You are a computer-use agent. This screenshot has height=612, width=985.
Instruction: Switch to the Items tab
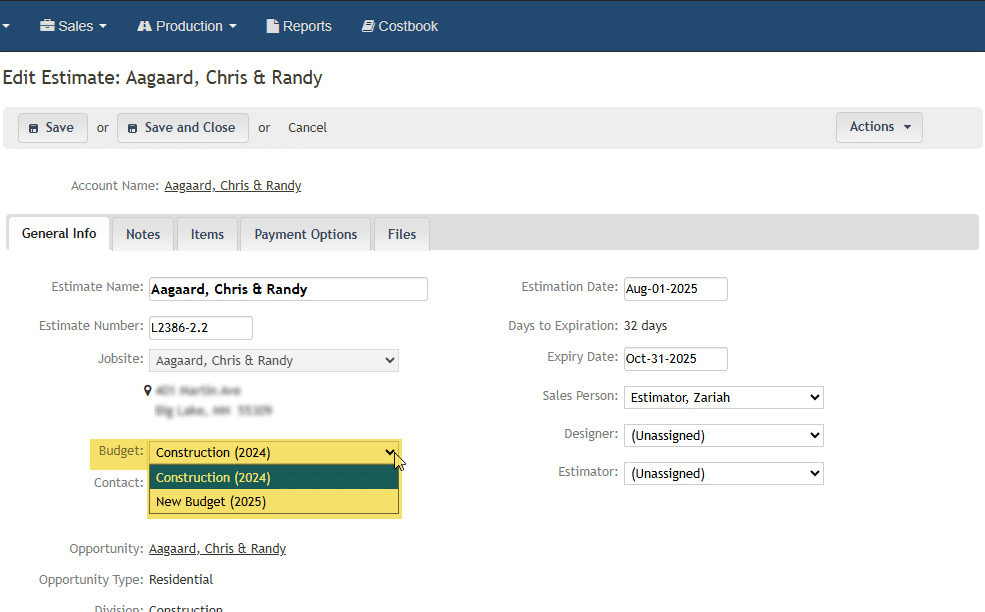click(207, 234)
